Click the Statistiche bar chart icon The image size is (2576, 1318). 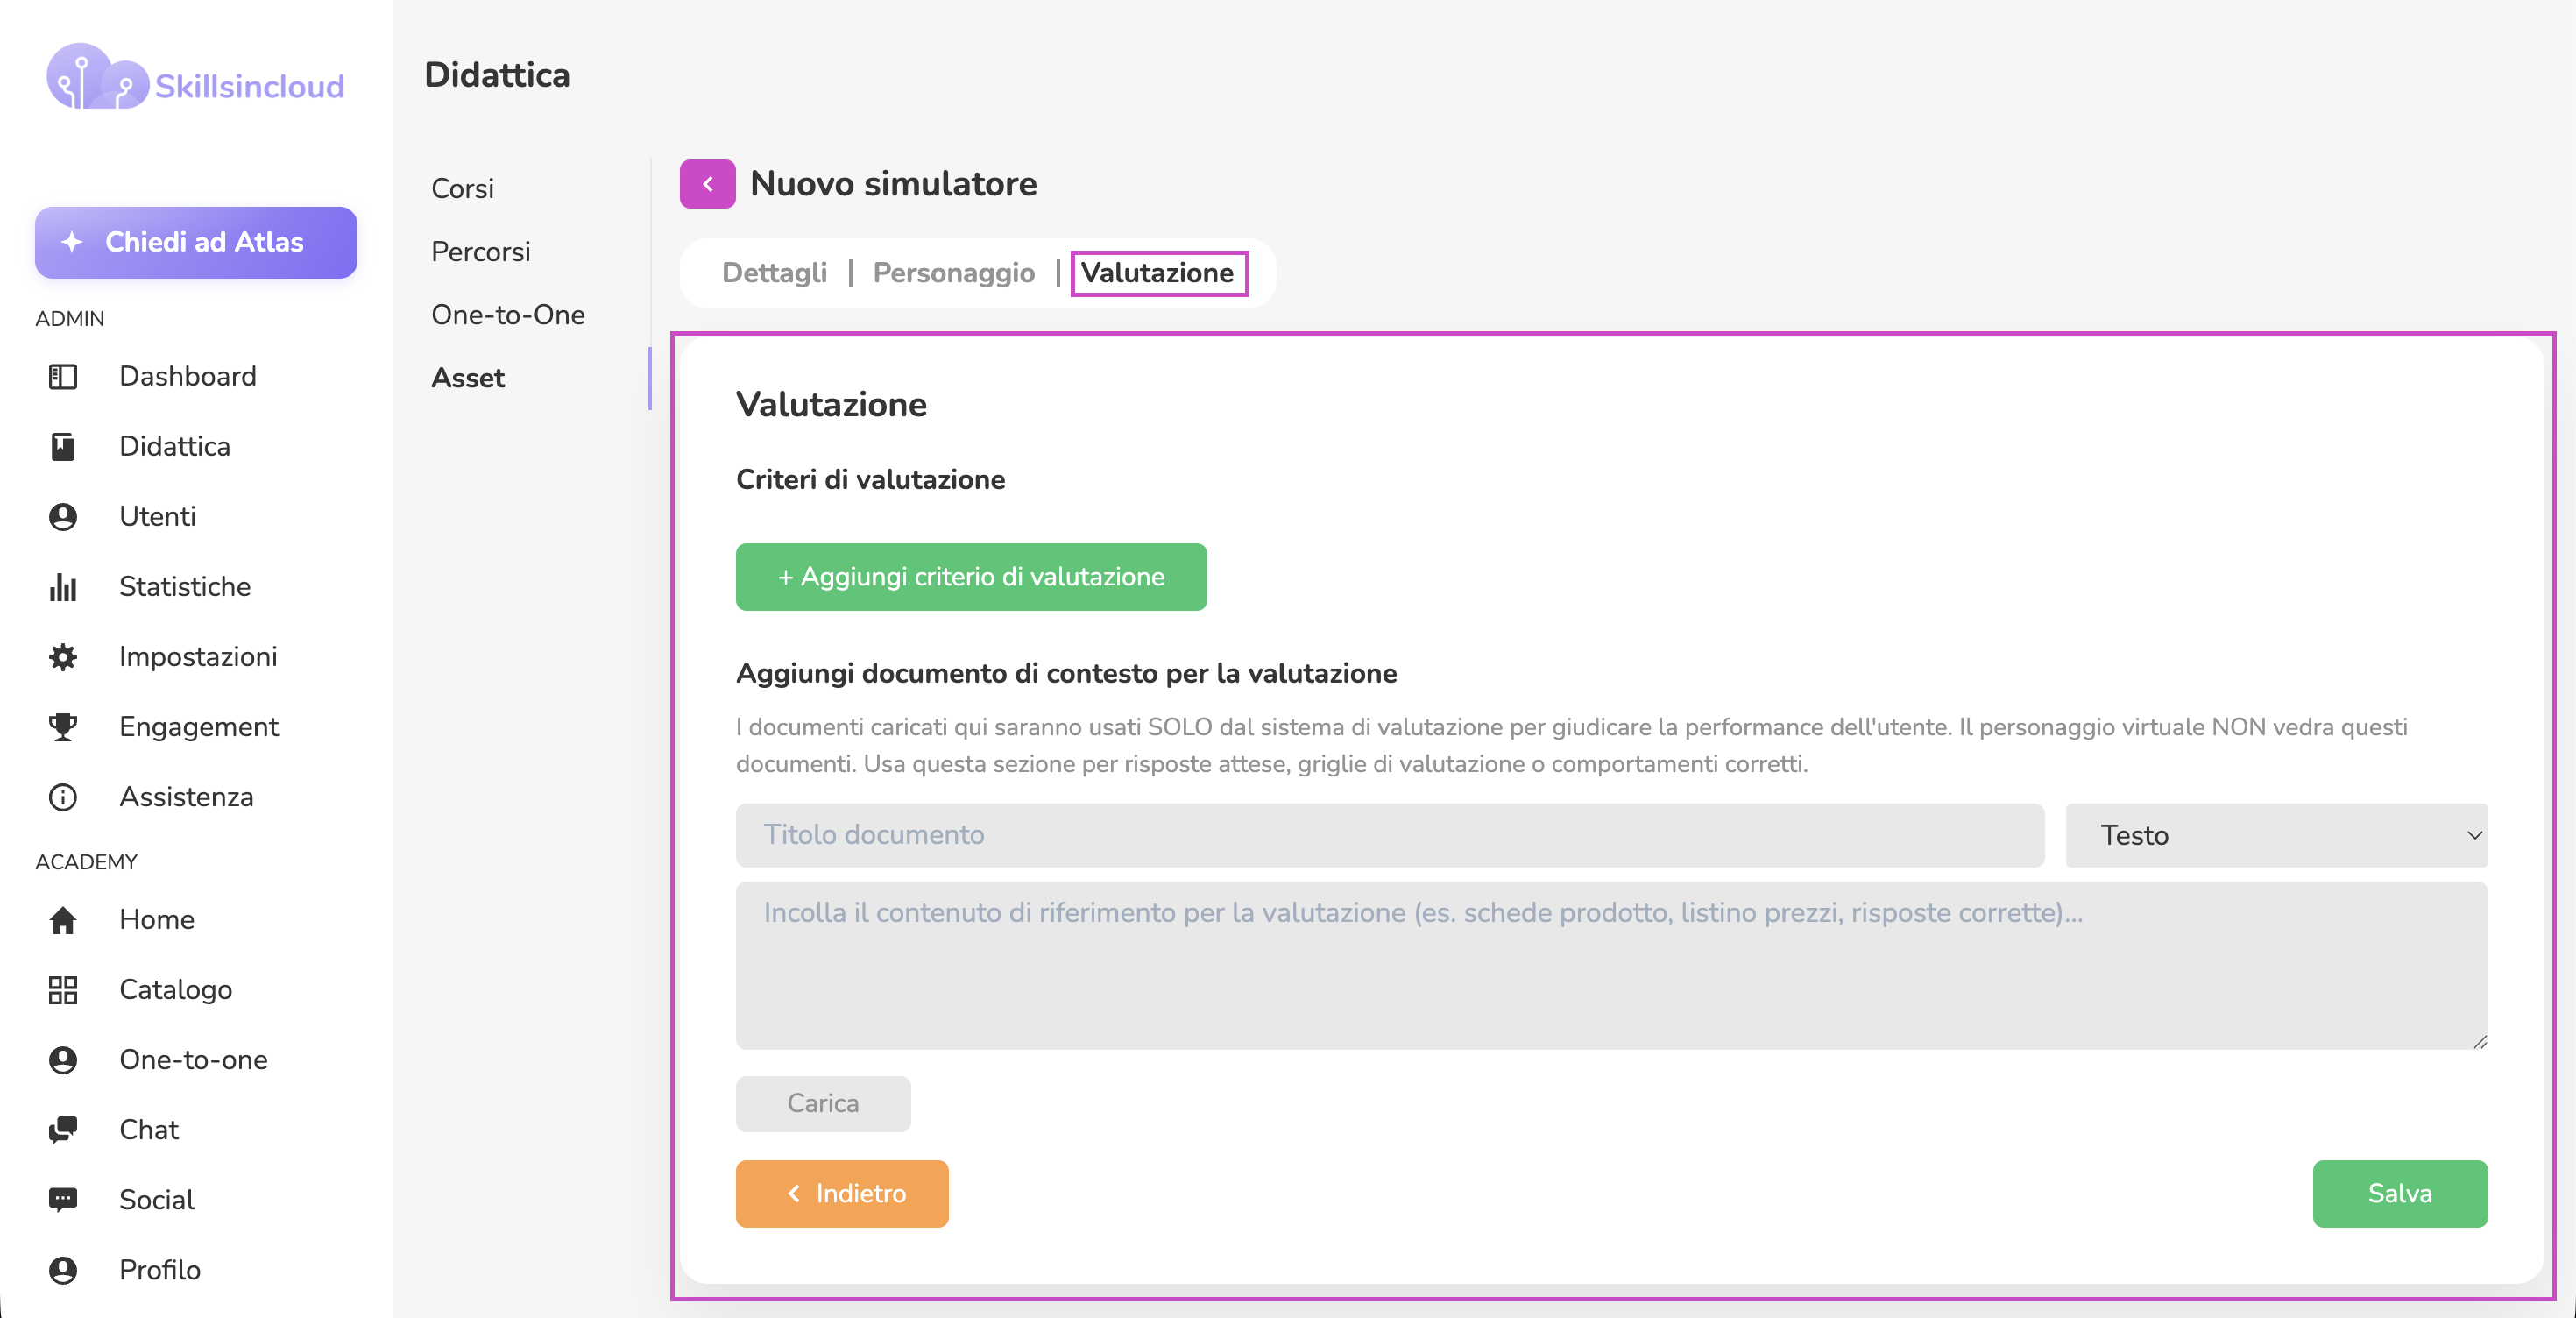(63, 587)
